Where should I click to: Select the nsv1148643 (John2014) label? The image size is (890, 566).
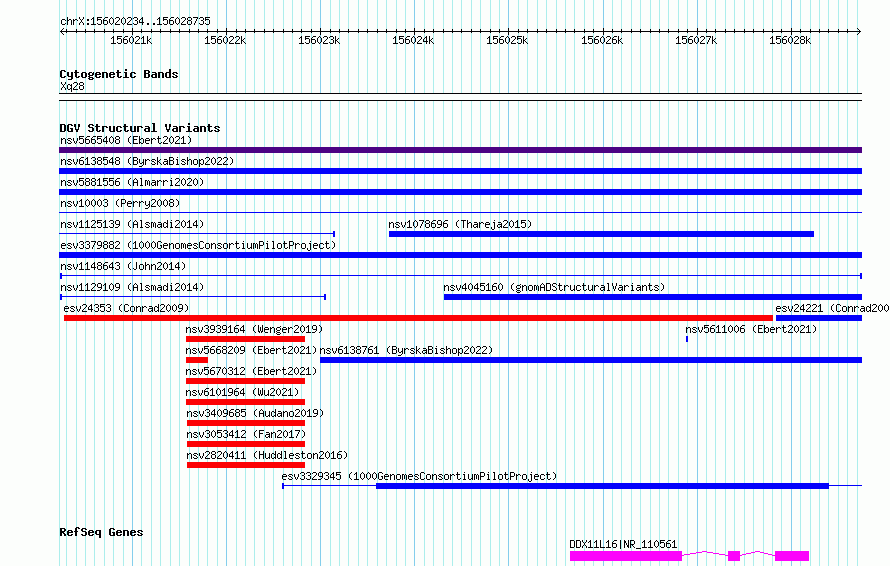(x=123, y=266)
